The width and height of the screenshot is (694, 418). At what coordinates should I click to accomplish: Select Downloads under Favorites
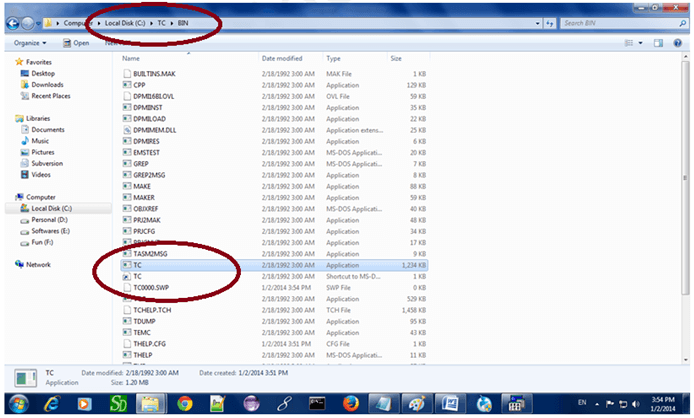[46, 85]
